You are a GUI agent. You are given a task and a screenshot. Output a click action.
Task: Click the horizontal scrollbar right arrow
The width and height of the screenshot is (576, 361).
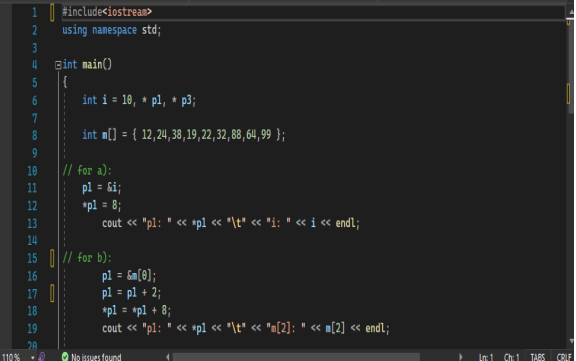click(461, 357)
